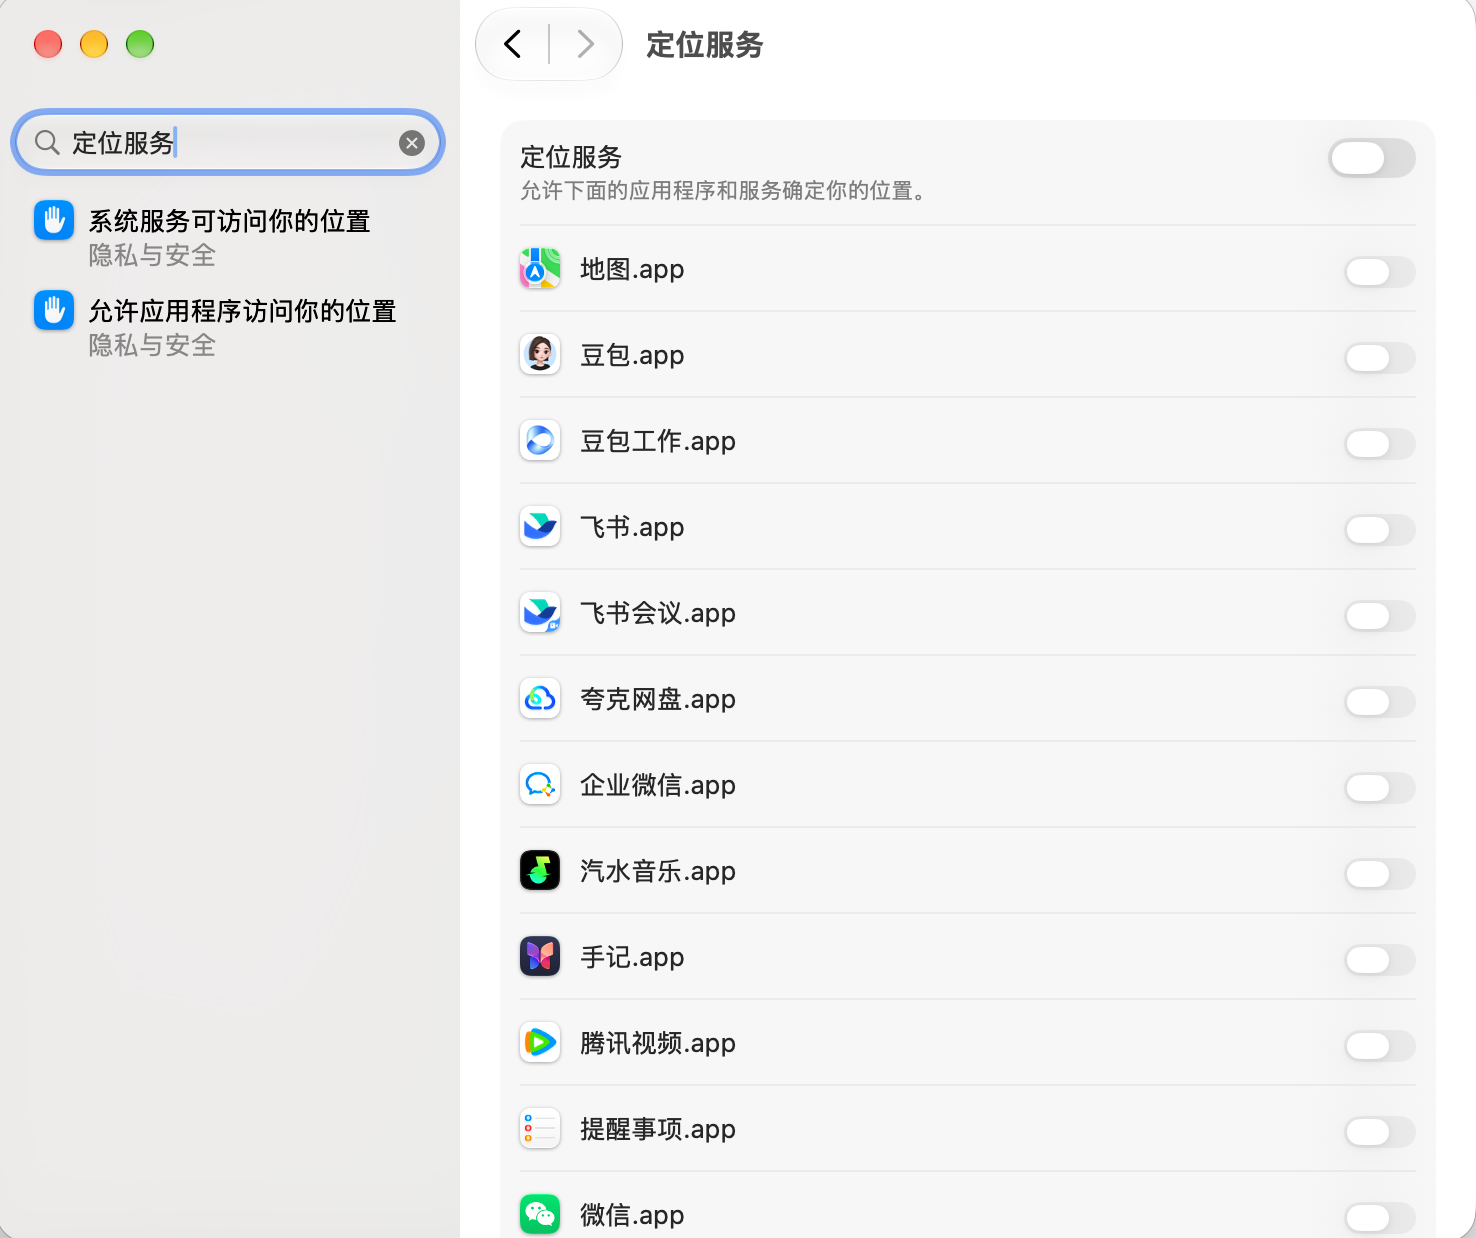
Task: Toggle location access for 地图.app
Action: (x=1380, y=272)
